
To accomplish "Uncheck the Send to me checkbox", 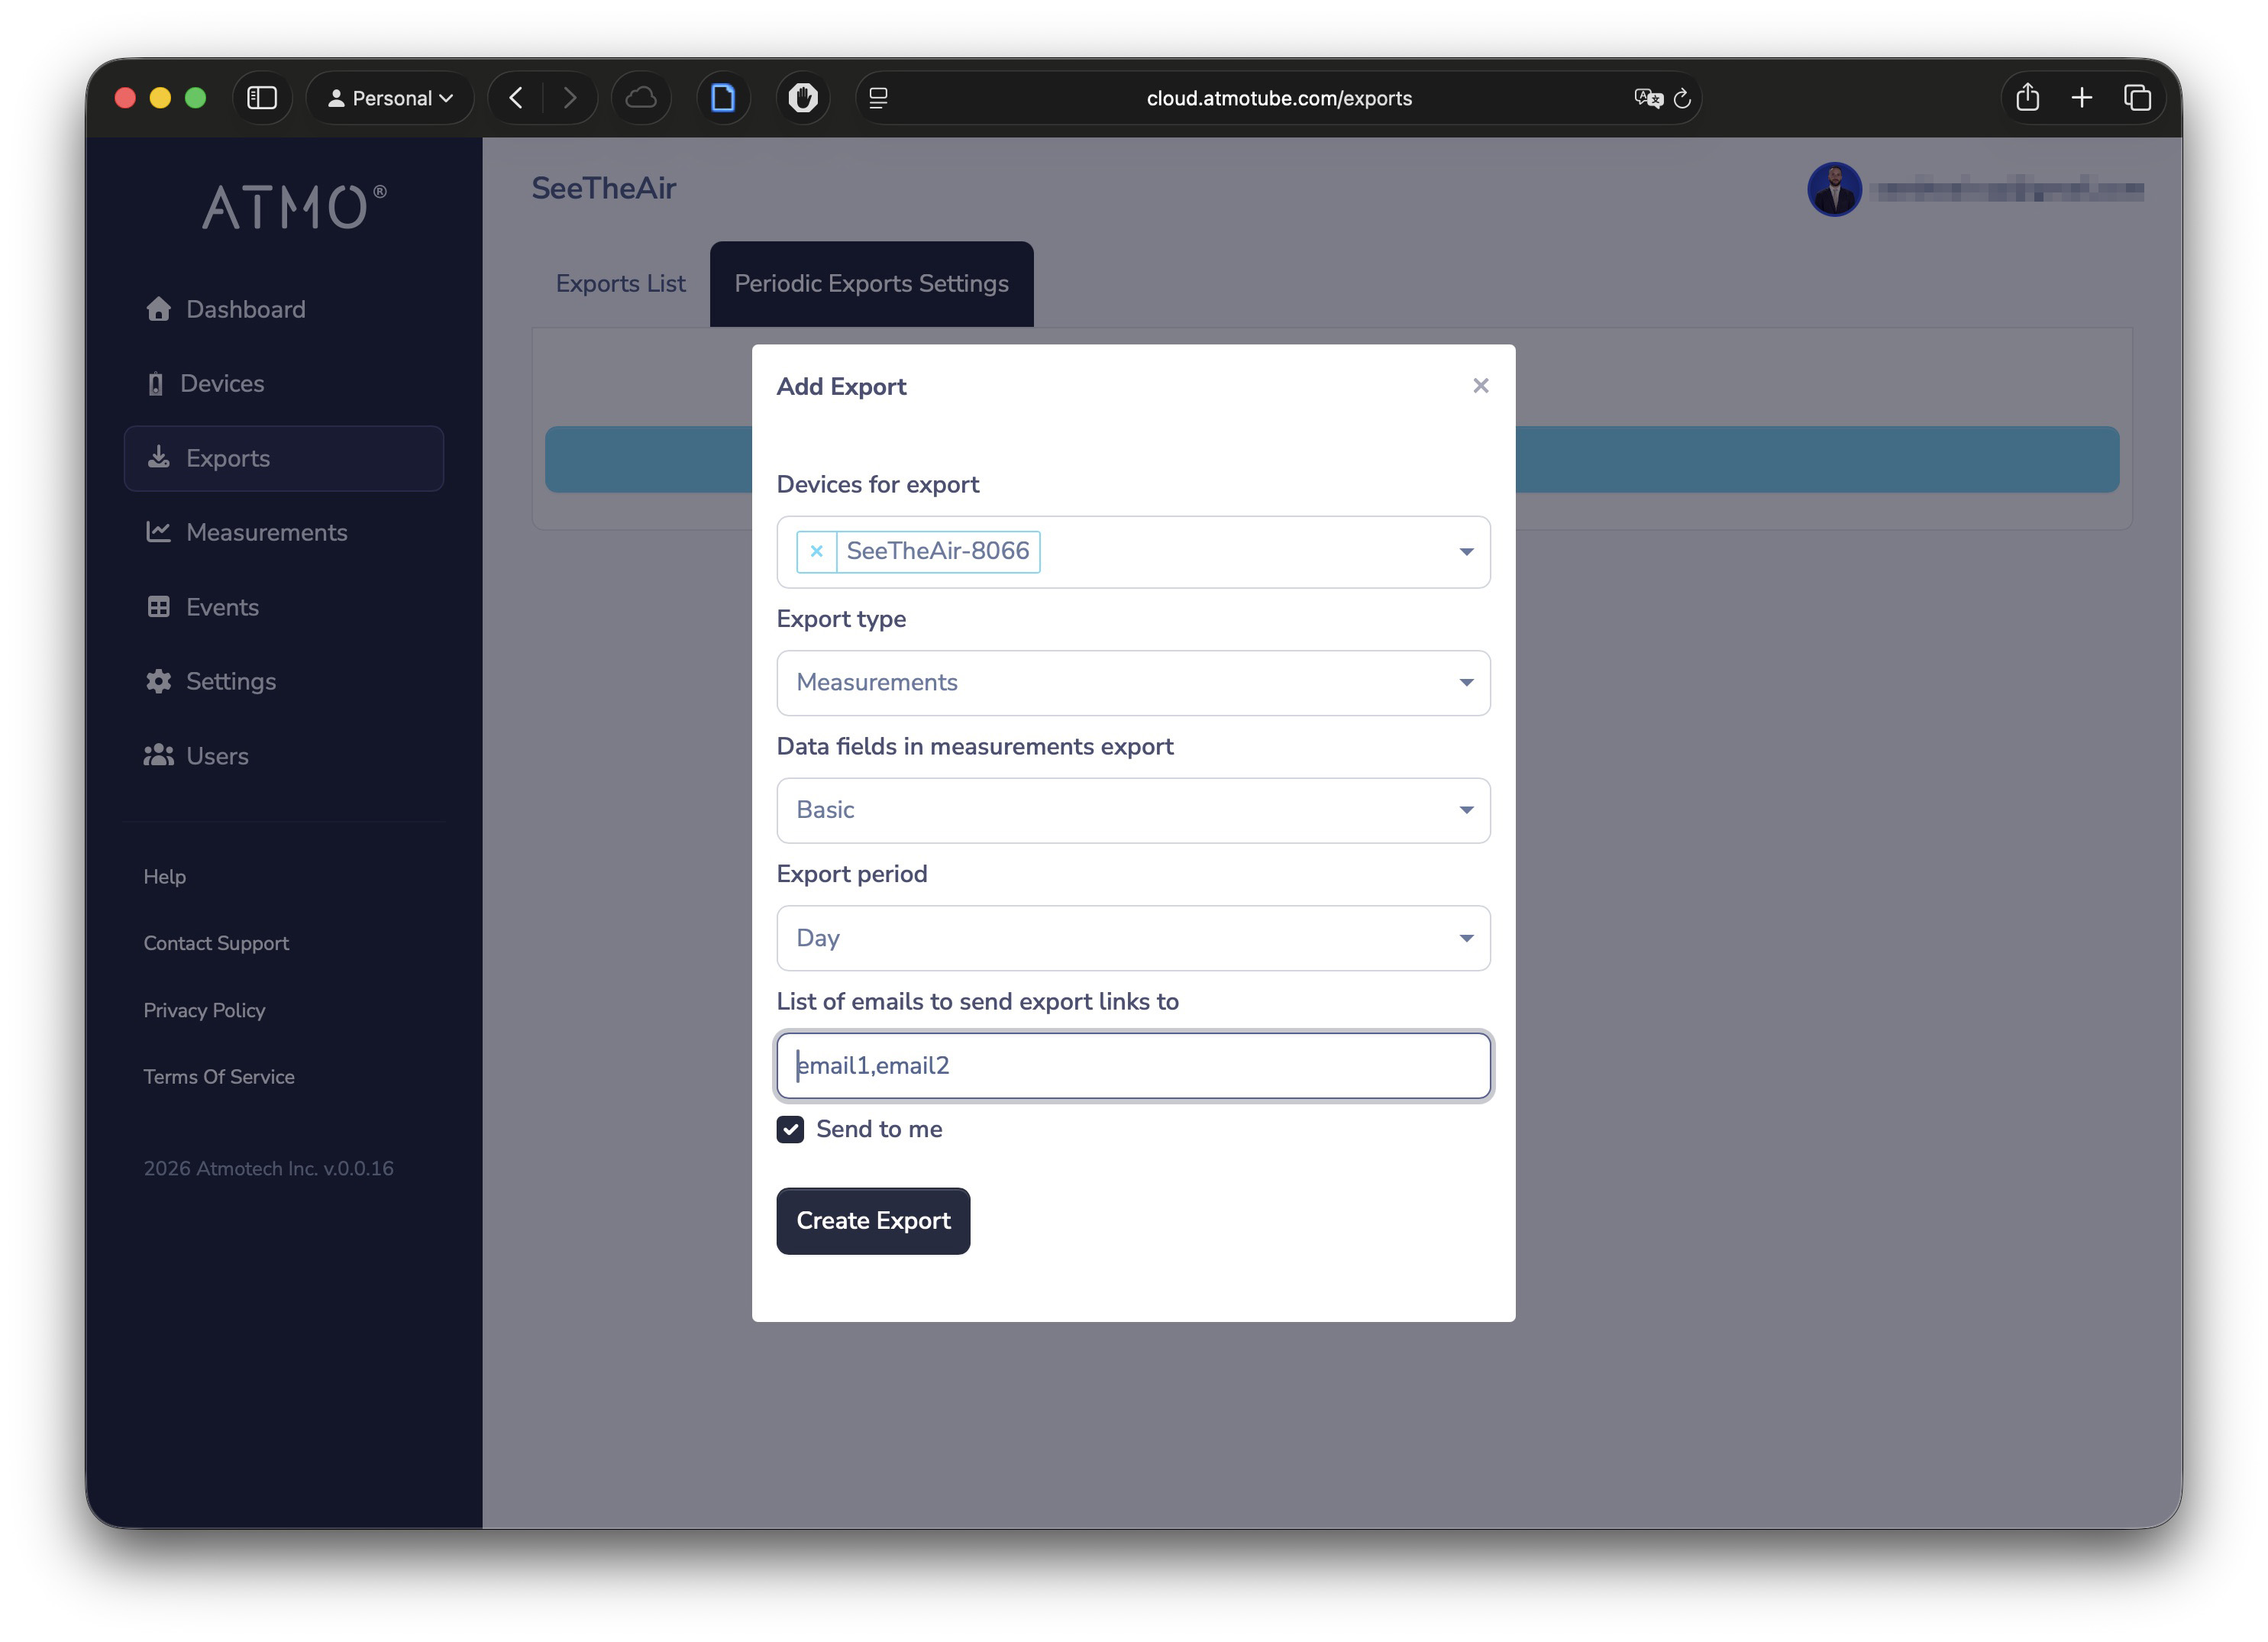I will click(790, 1129).
